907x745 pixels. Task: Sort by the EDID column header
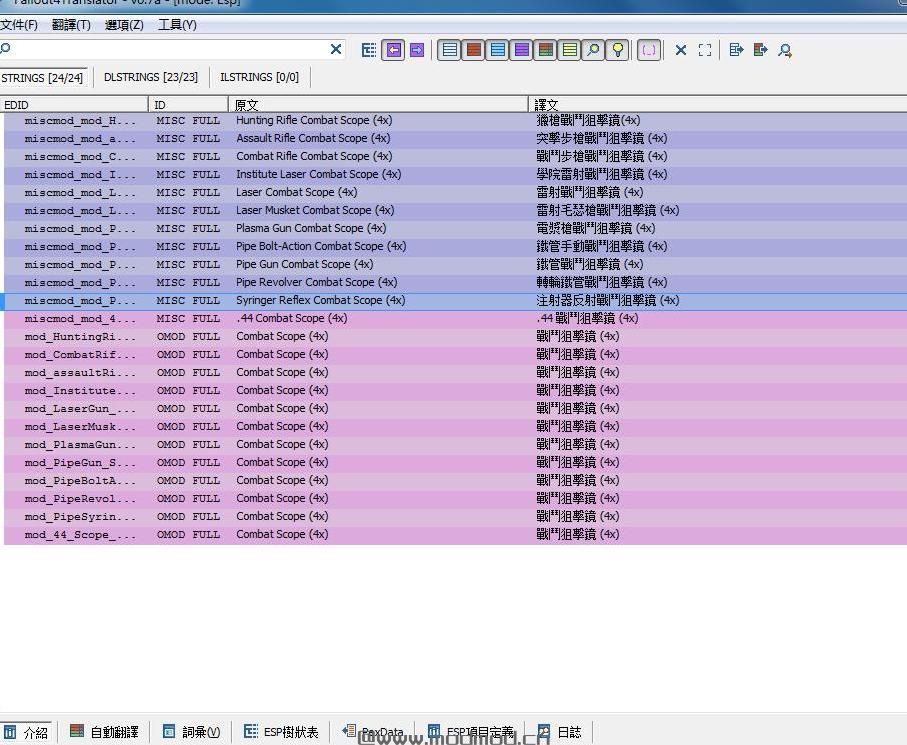pyautogui.click(x=74, y=105)
